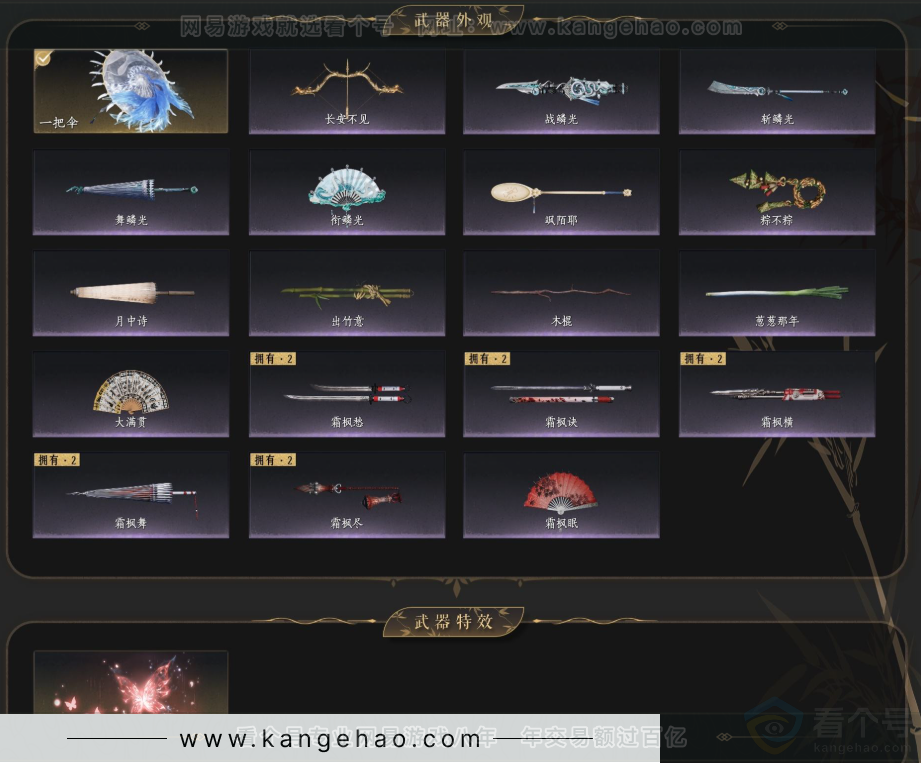
Task: Pick the 衔鳞光 fan skin
Action: click(x=346, y=192)
